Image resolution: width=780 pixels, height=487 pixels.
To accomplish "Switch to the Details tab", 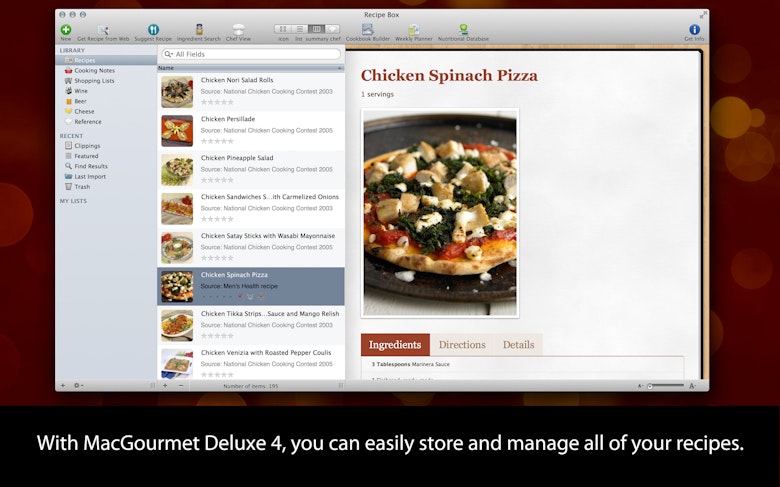I will point(518,345).
